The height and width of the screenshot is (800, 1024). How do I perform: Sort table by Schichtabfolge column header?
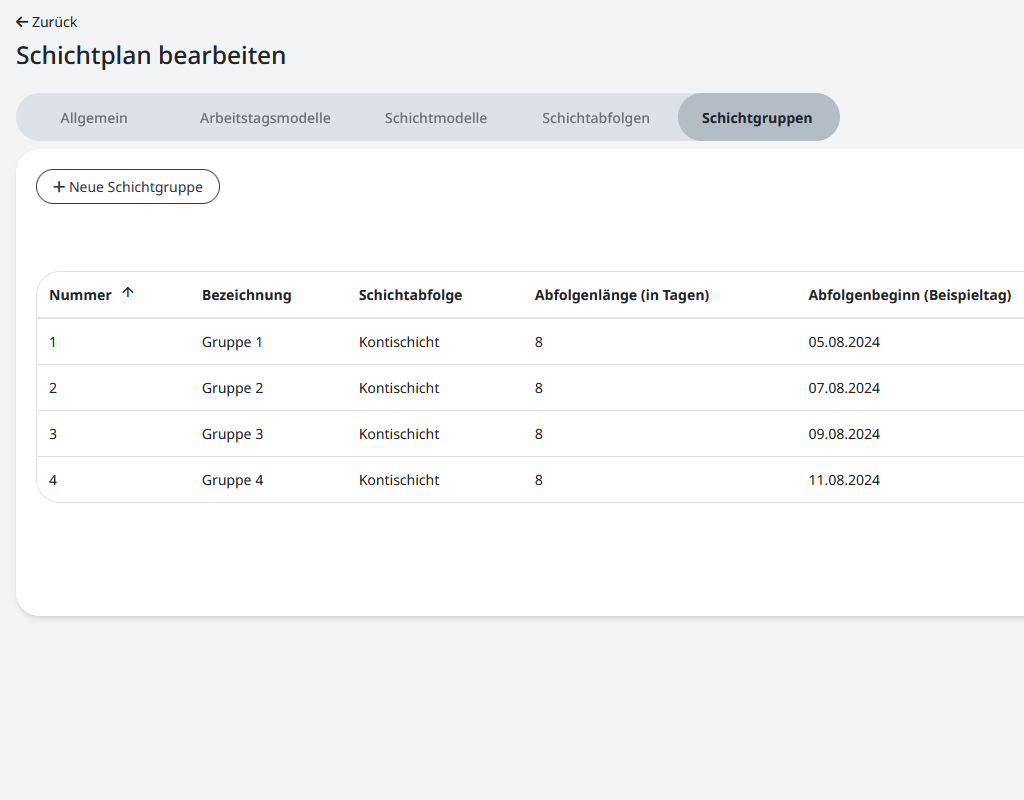tap(410, 295)
